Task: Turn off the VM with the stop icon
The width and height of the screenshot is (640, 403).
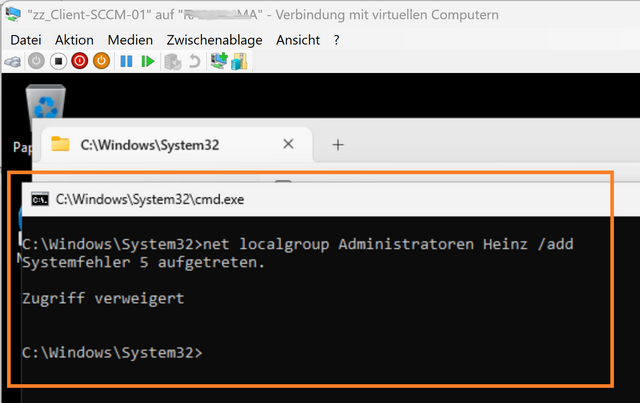Action: (x=58, y=61)
